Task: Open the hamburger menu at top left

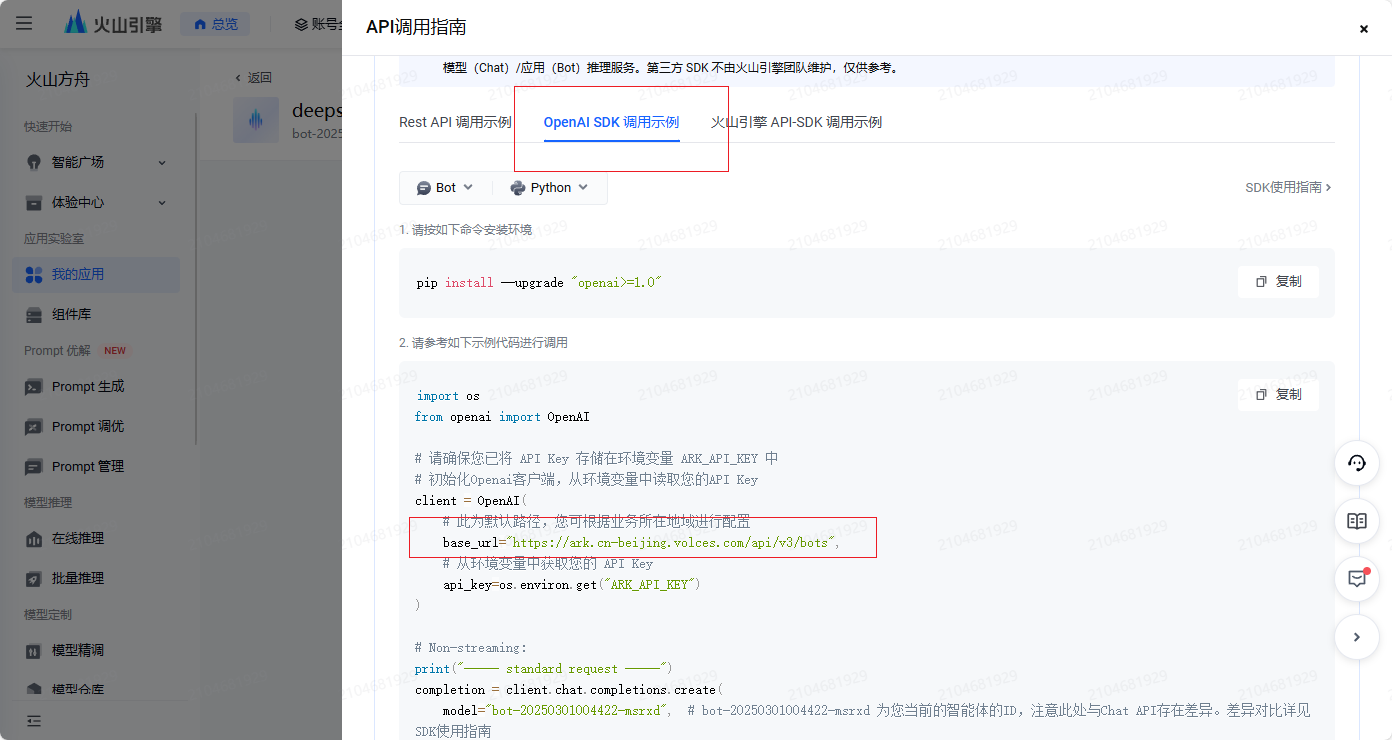Action: click(x=24, y=23)
